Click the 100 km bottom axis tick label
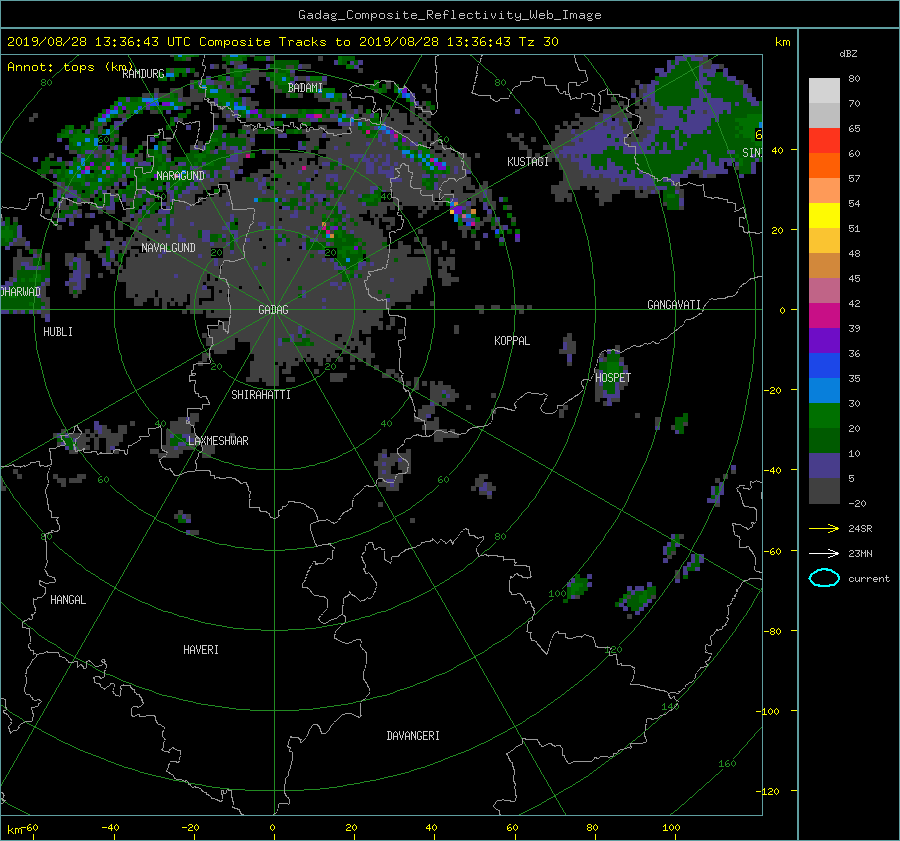 coord(671,828)
